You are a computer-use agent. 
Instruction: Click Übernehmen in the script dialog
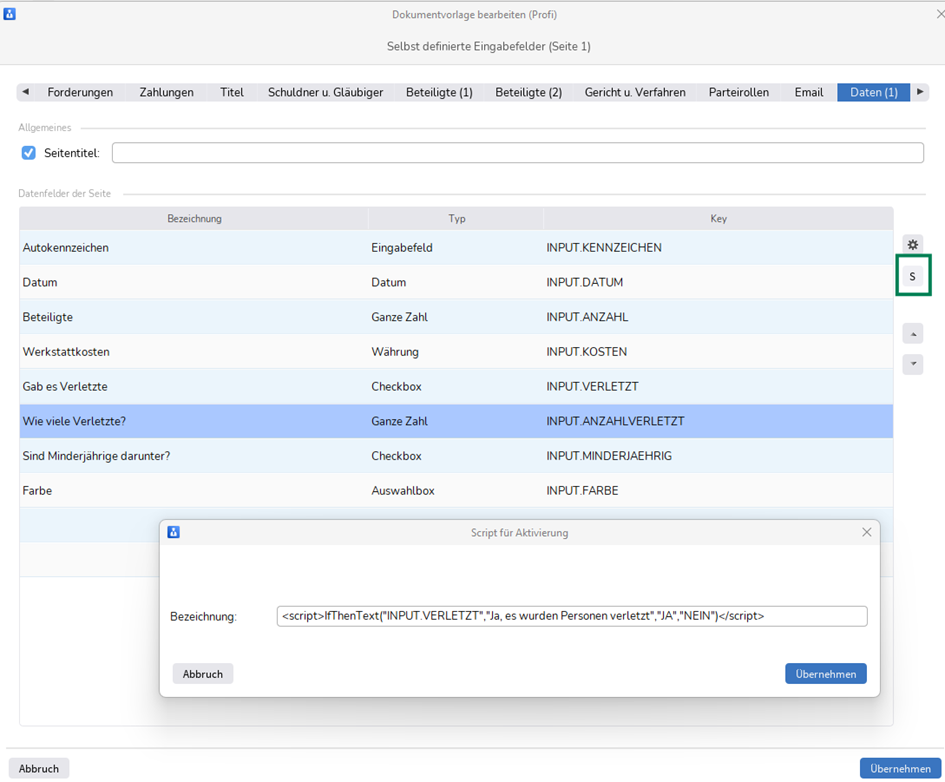826,674
